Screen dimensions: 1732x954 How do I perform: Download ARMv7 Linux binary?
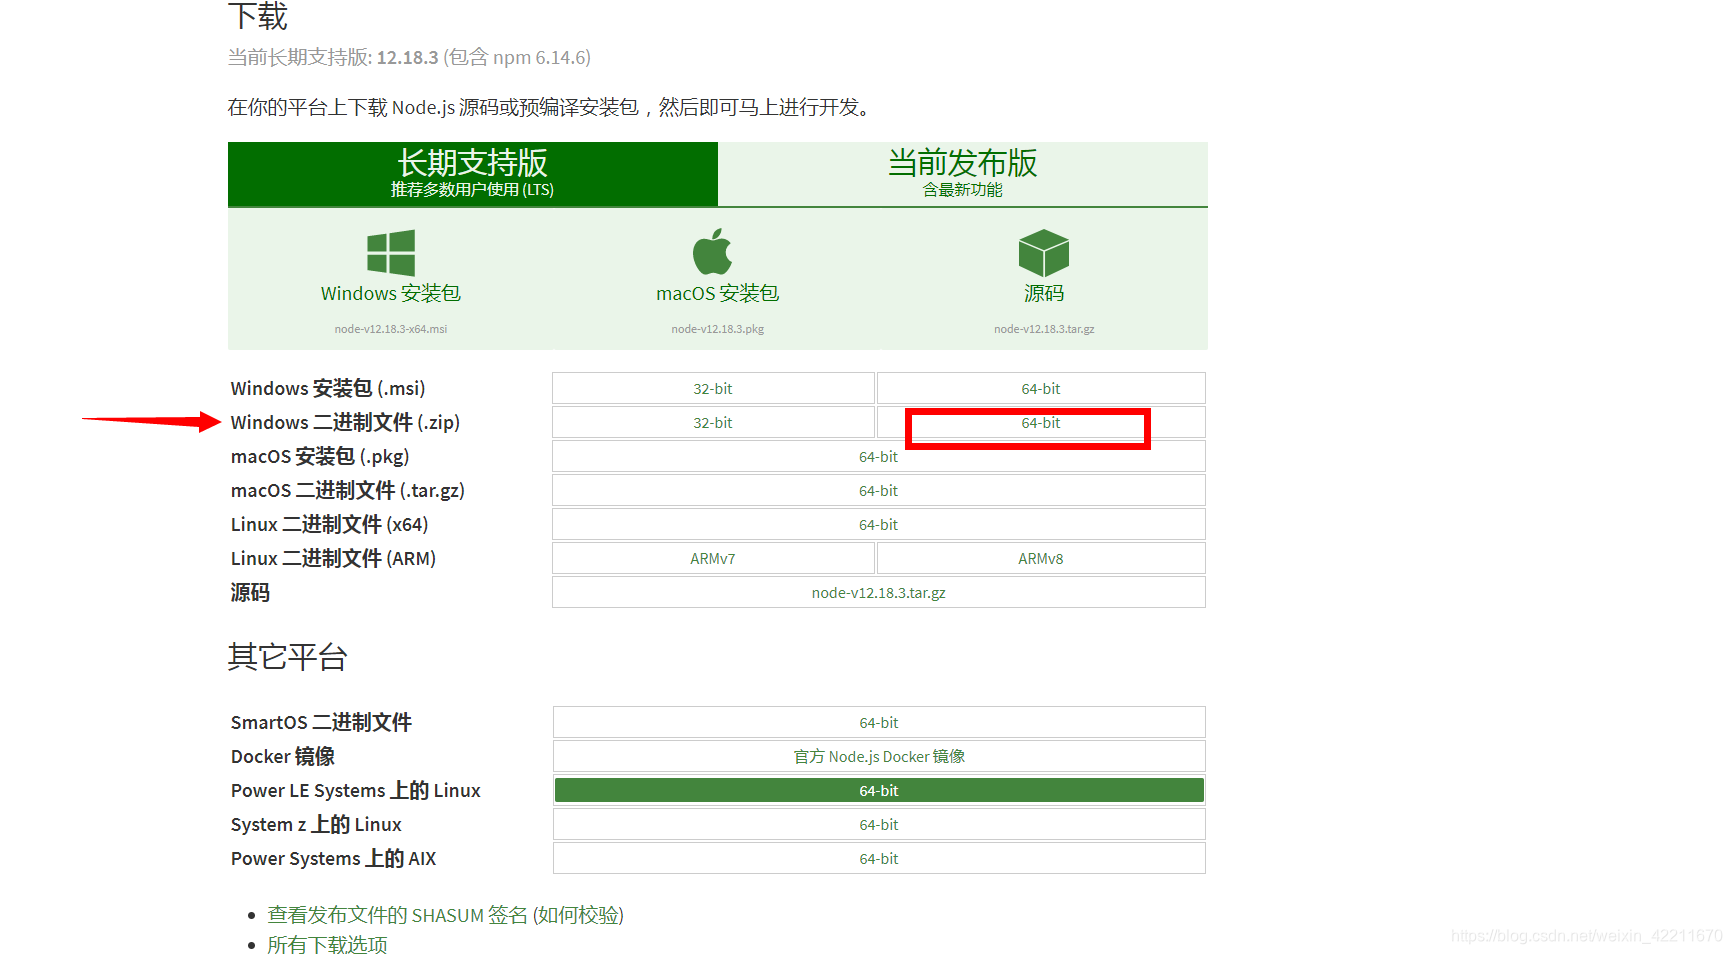[x=713, y=558]
